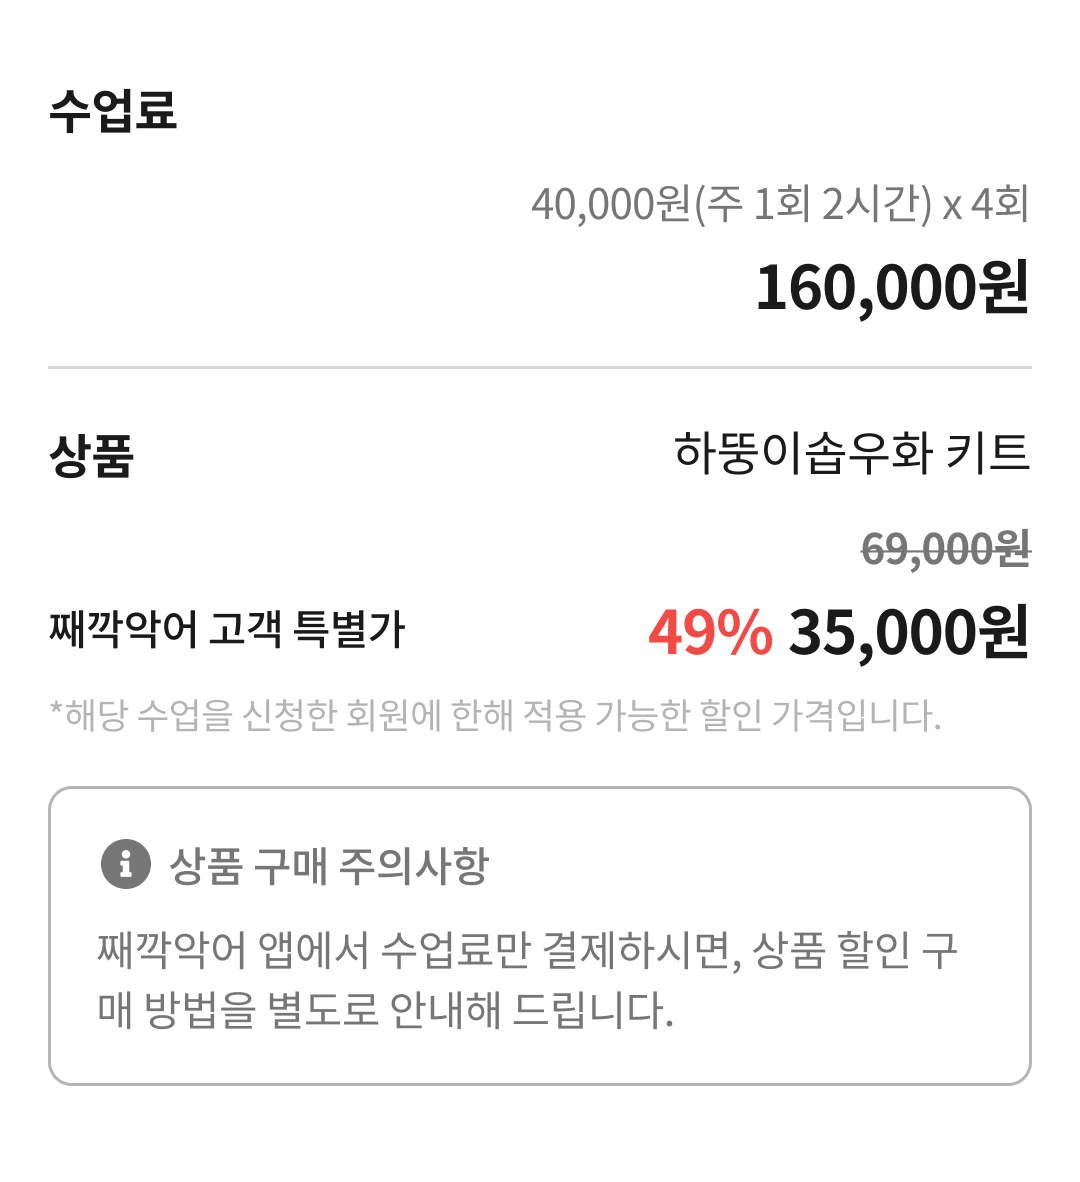The width and height of the screenshot is (1080, 1182).
Task: Open the 하뚱이솝우화 키트 product name
Action: tap(851, 453)
